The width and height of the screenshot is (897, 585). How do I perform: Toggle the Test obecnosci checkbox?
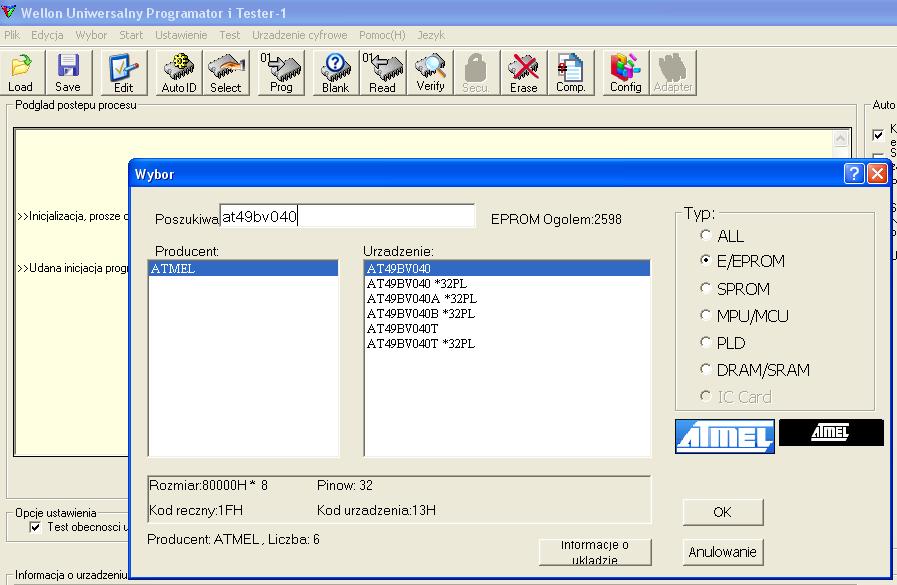click(x=35, y=527)
